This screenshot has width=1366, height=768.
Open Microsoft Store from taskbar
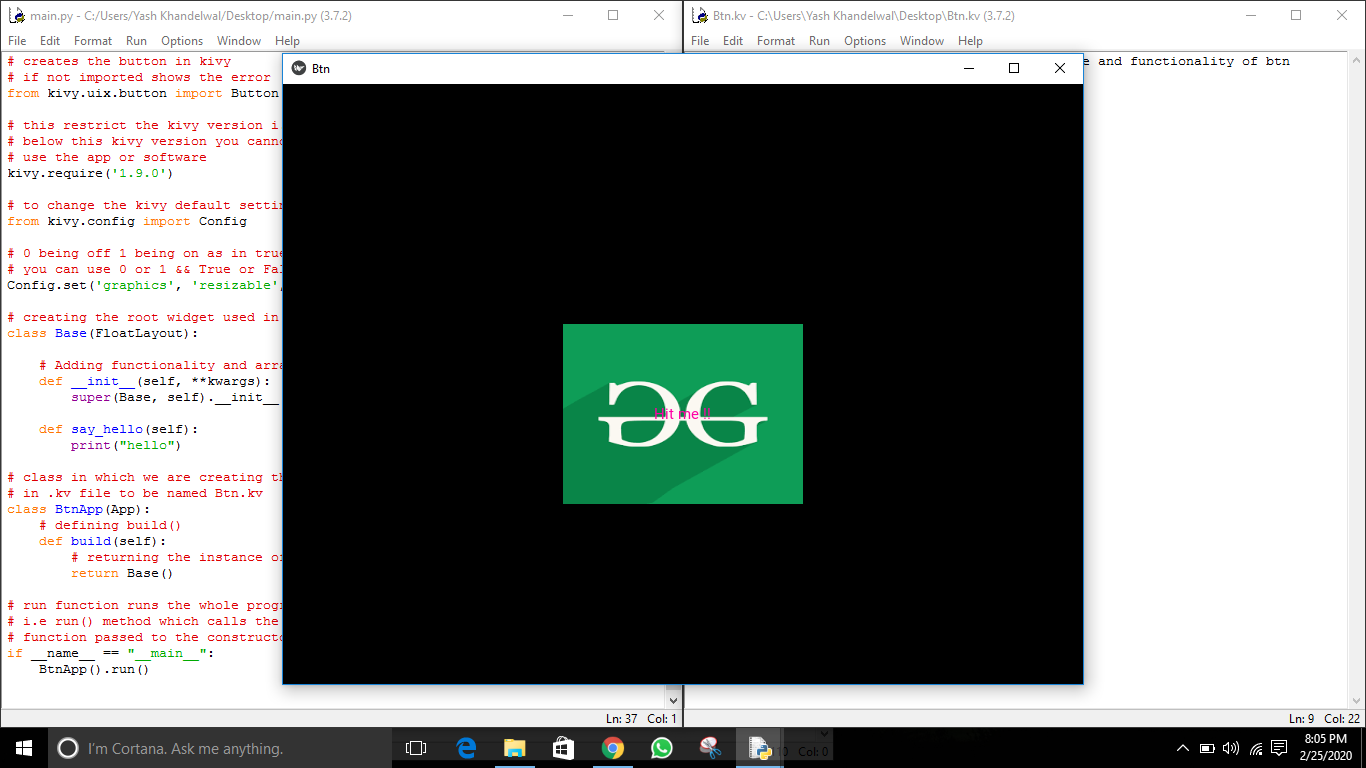click(x=563, y=748)
